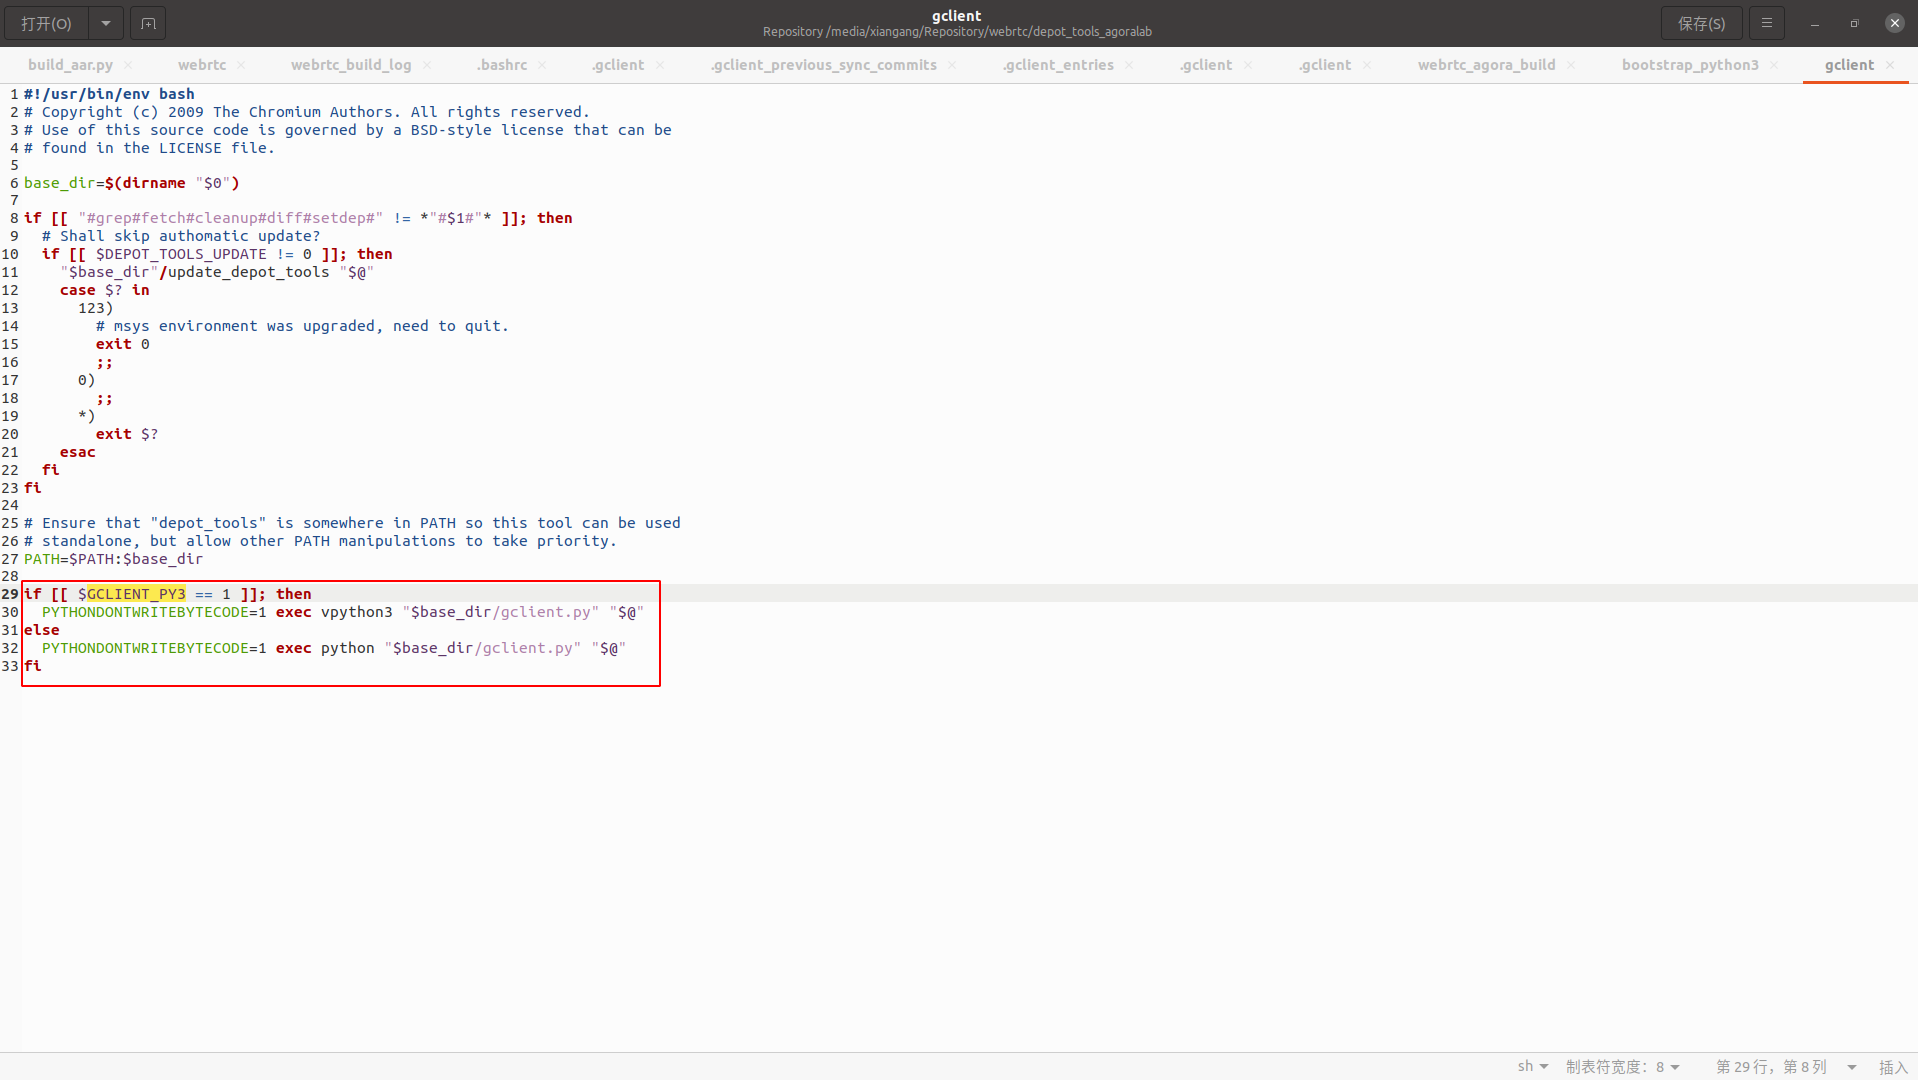
Task: Click the update_depot_tools line
Action: click(217, 272)
